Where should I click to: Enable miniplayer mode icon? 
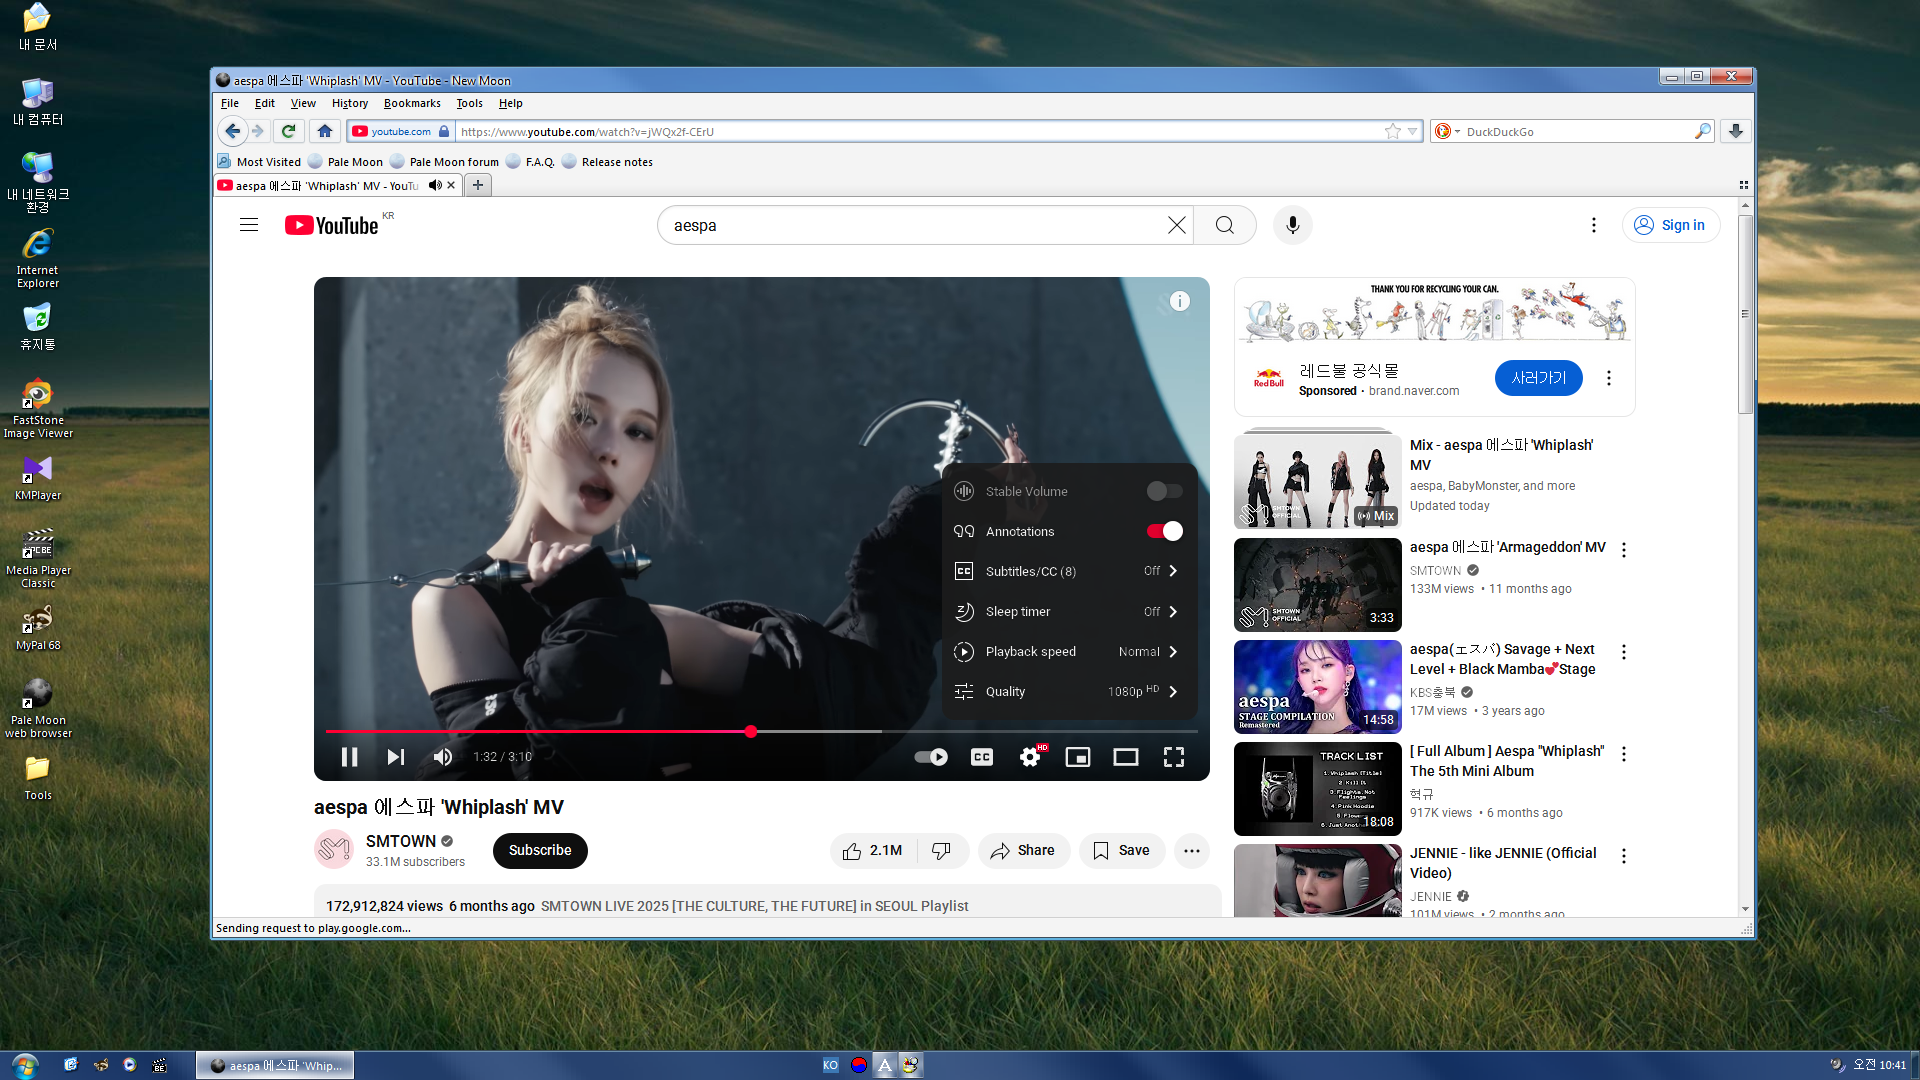click(1078, 757)
